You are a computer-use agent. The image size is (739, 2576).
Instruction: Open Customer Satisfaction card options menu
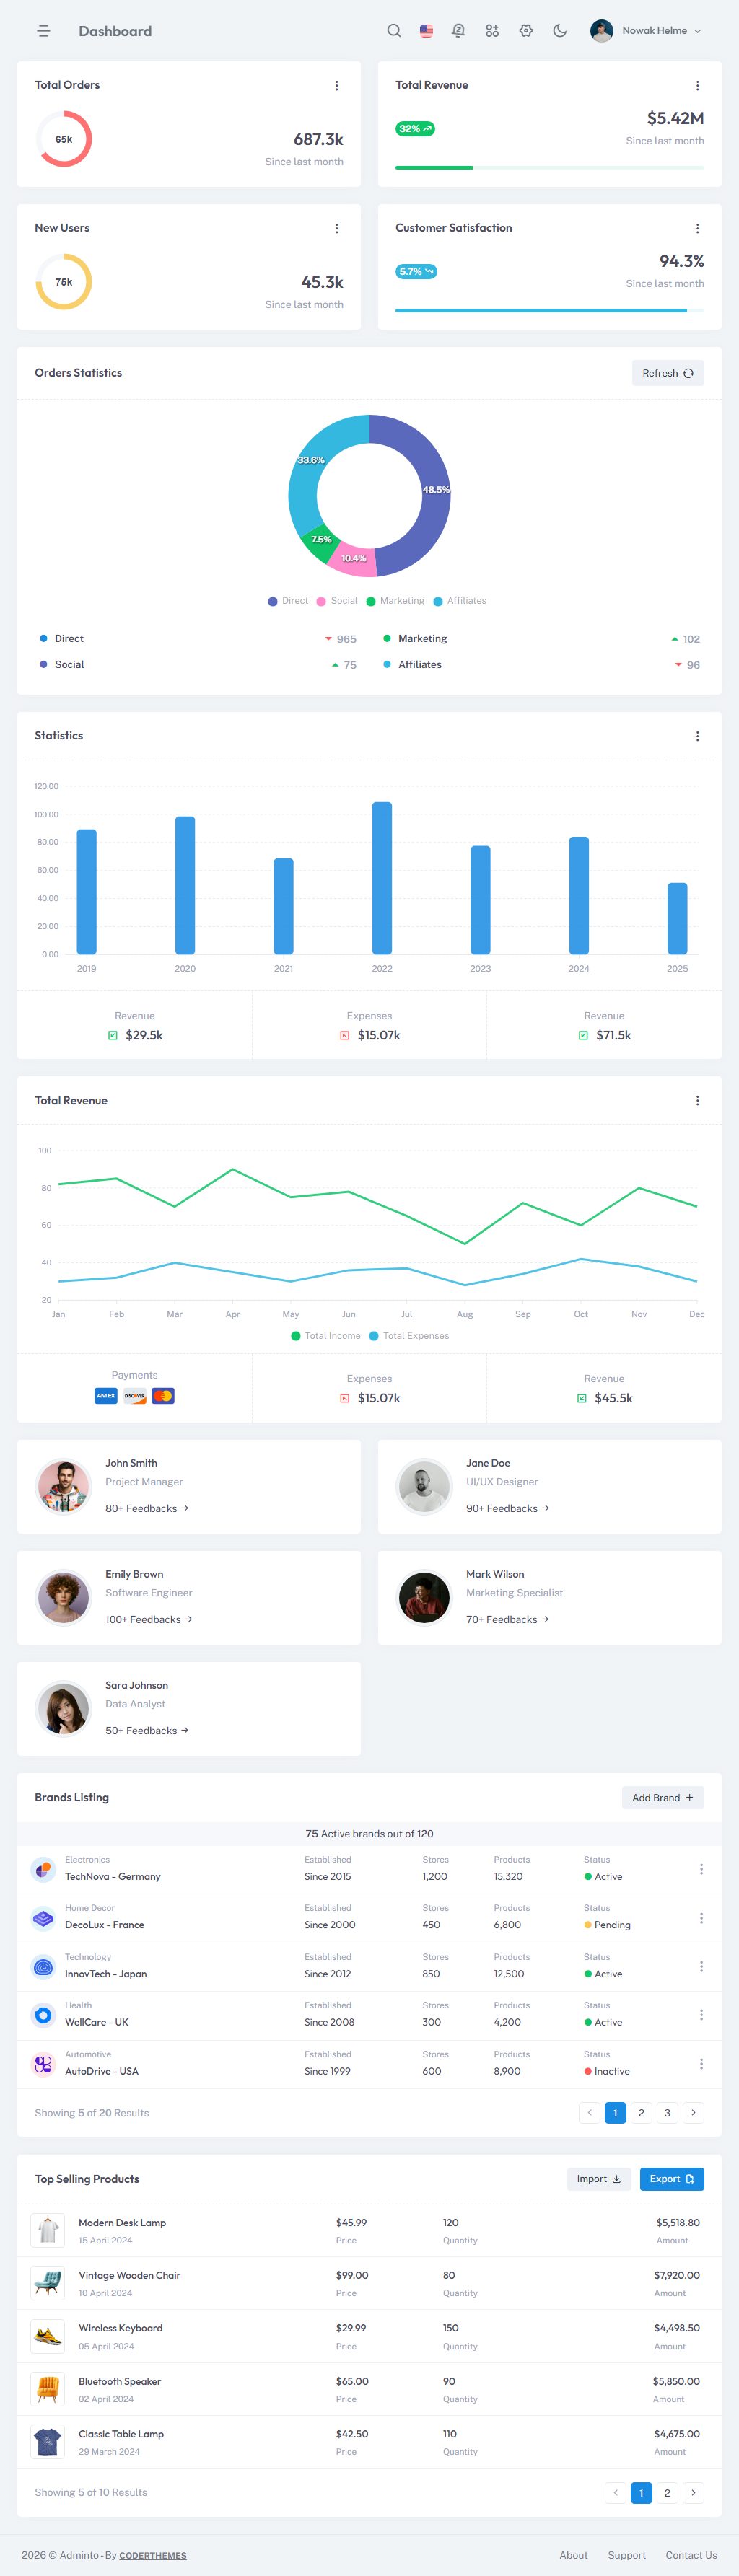[697, 229]
